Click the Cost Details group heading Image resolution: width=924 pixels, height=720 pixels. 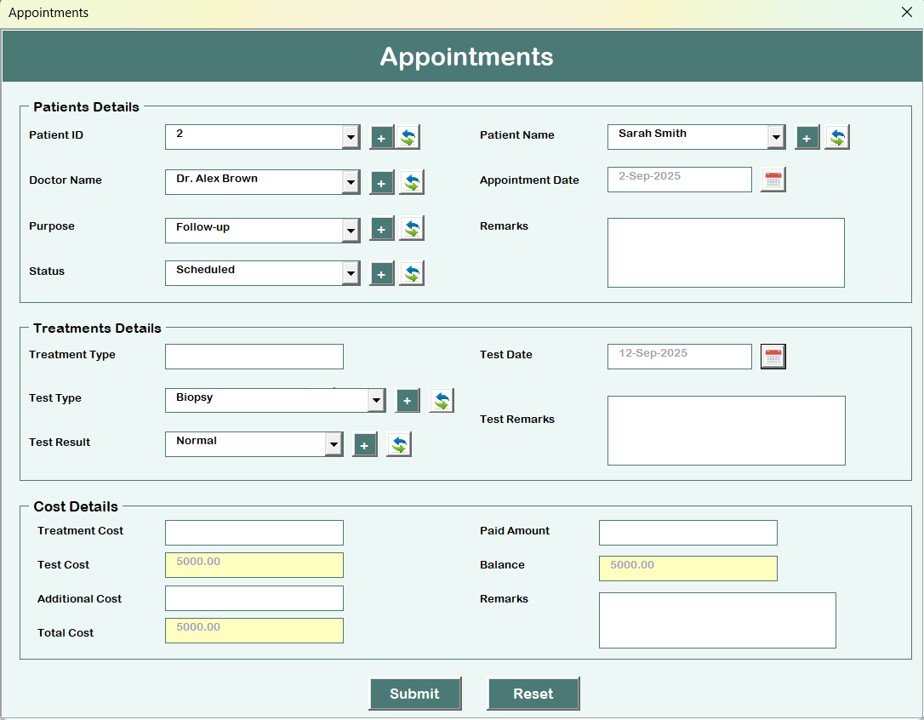pyautogui.click(x=75, y=507)
